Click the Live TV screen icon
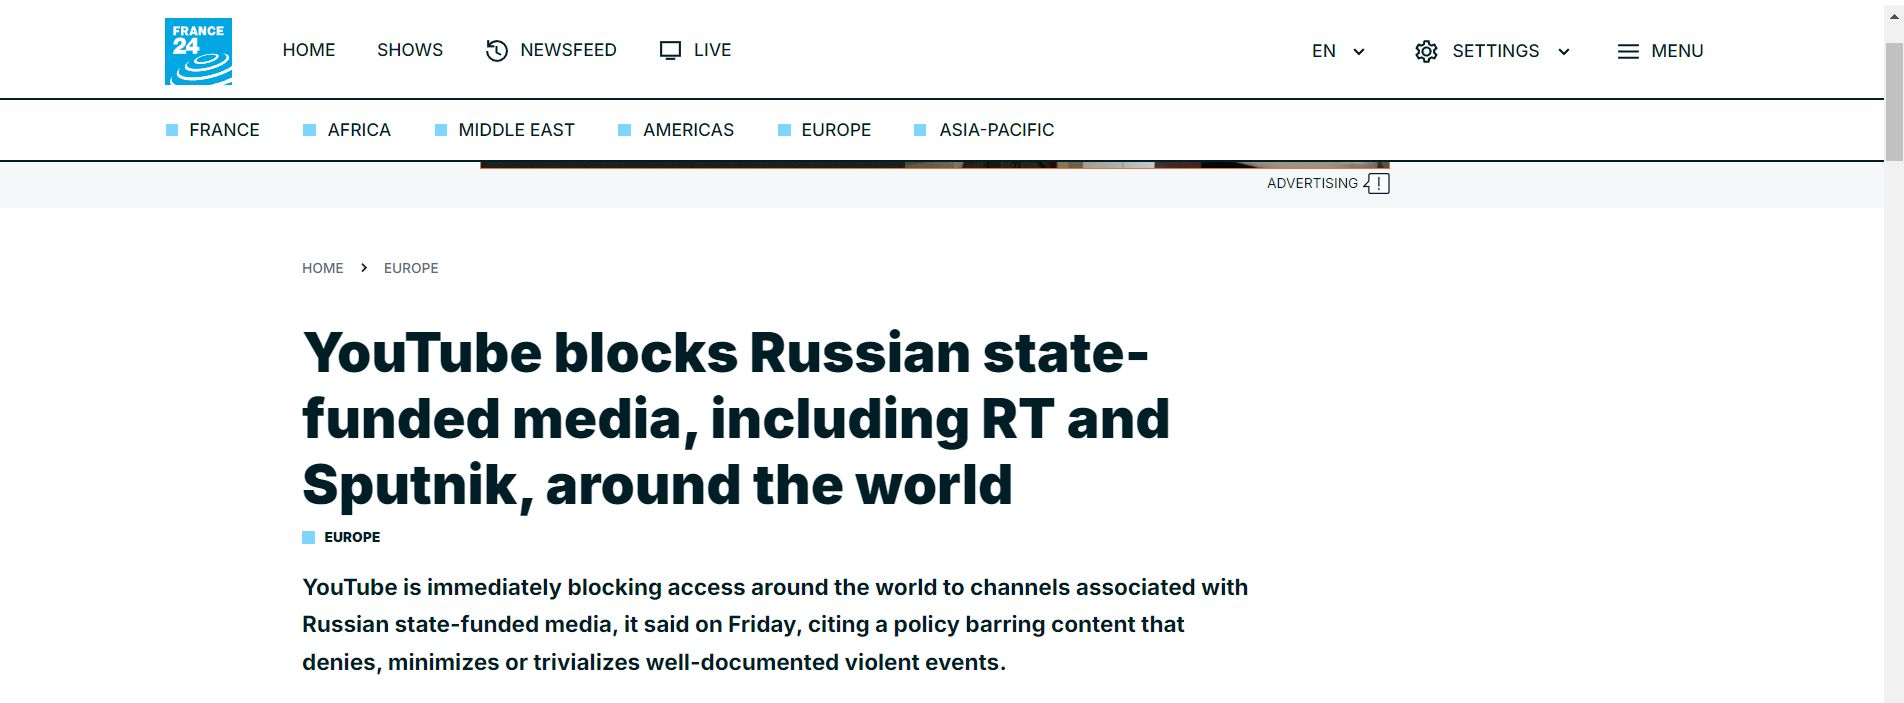Viewport: 1904px width, 703px height. tap(670, 50)
